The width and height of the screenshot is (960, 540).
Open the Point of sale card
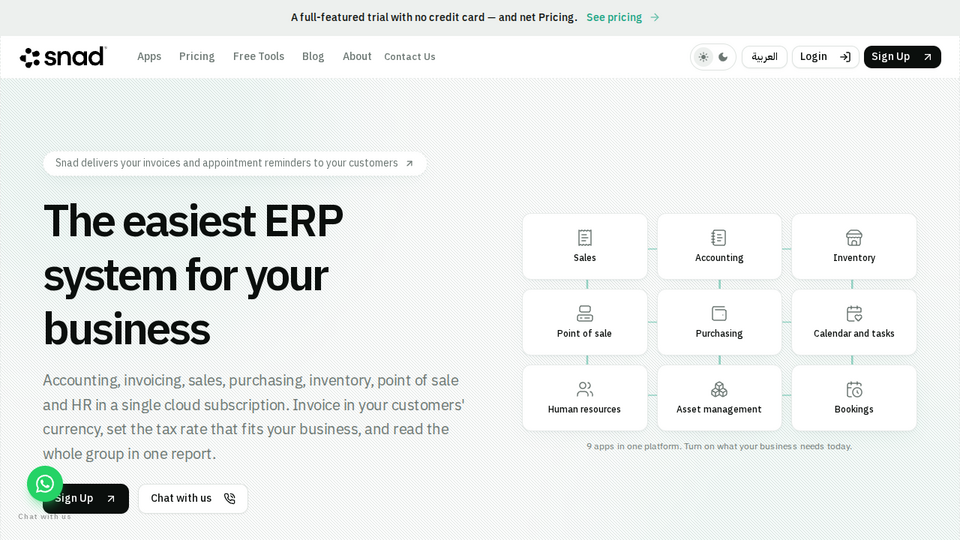pos(585,322)
